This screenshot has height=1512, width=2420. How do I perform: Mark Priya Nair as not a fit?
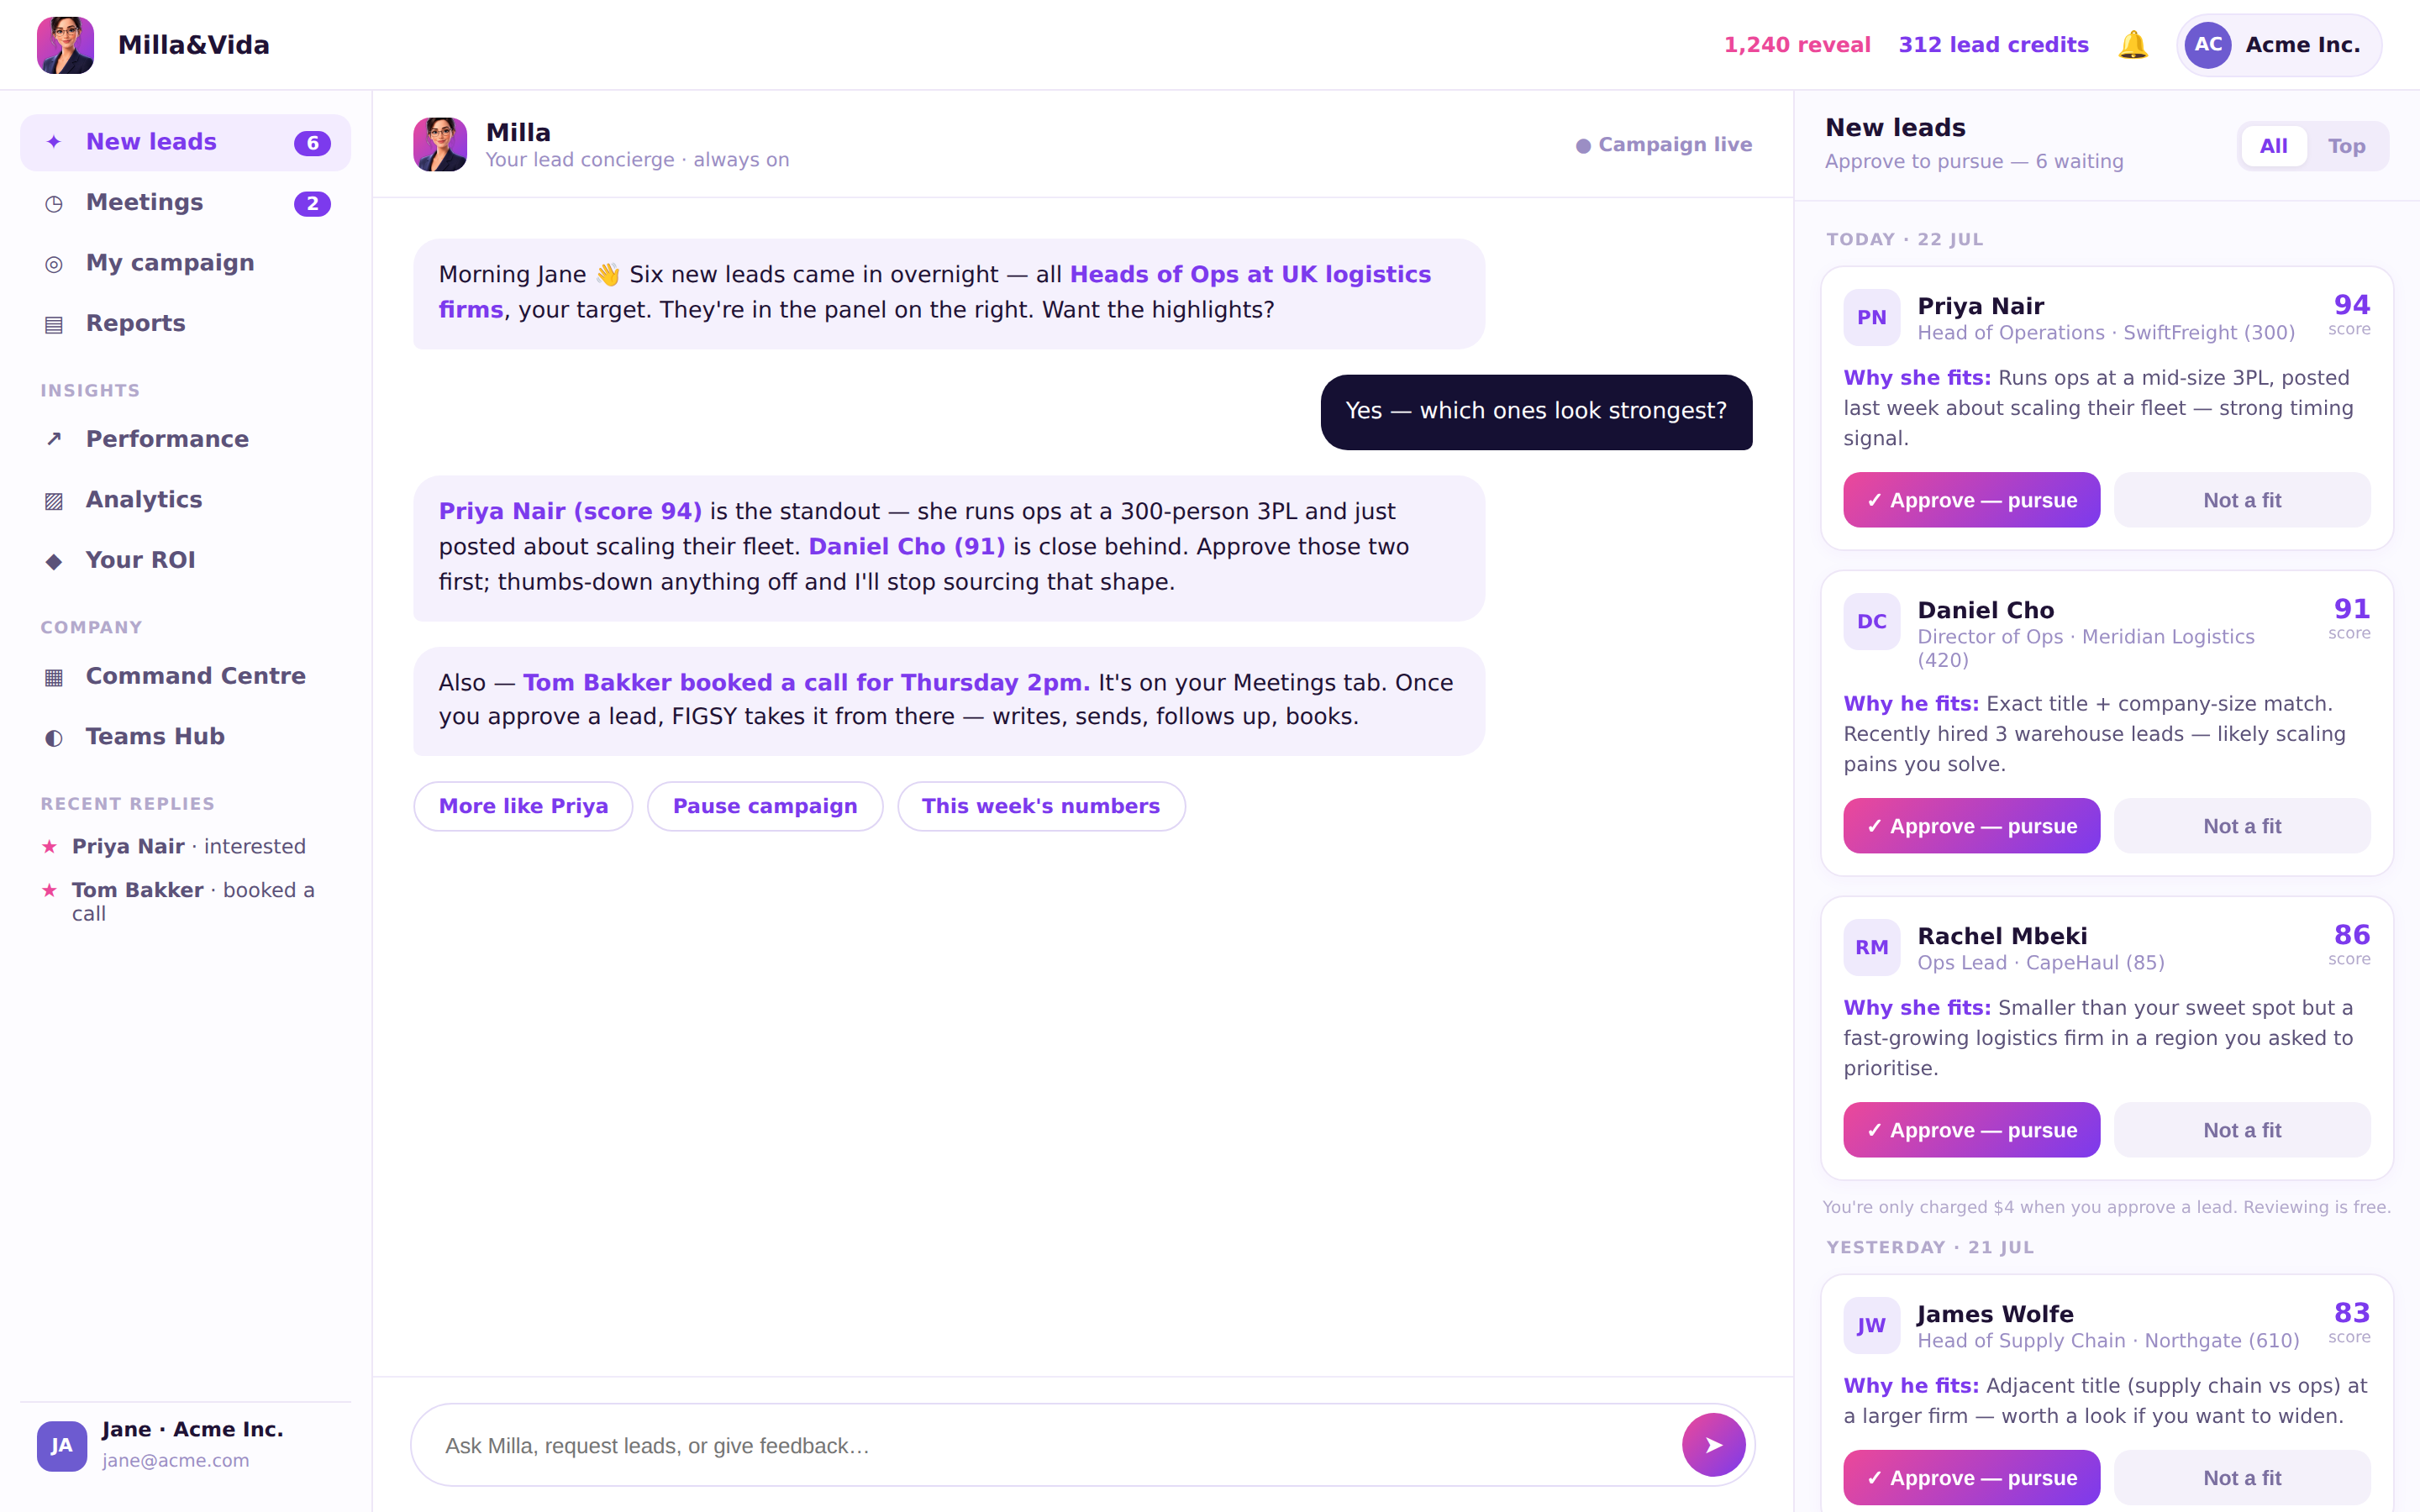click(x=2242, y=500)
